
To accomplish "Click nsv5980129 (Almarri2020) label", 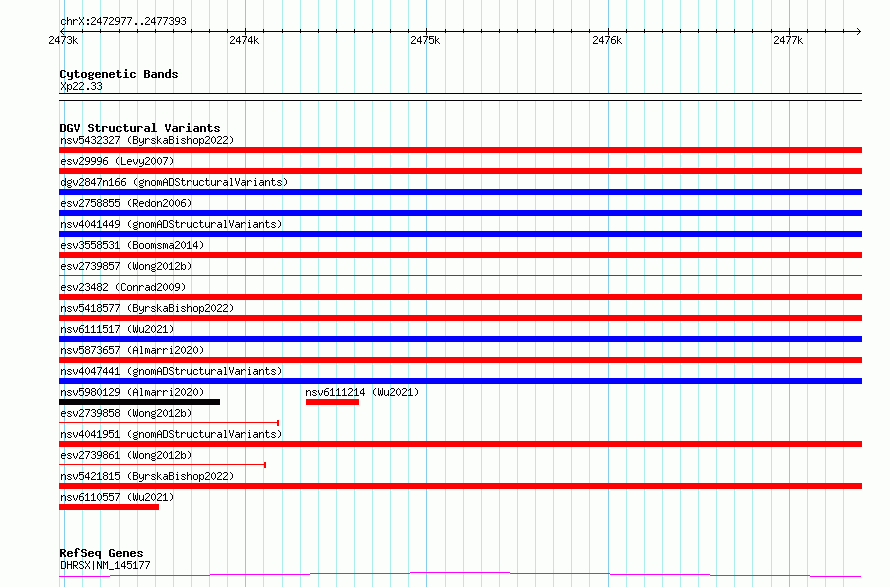I will (x=132, y=392).
